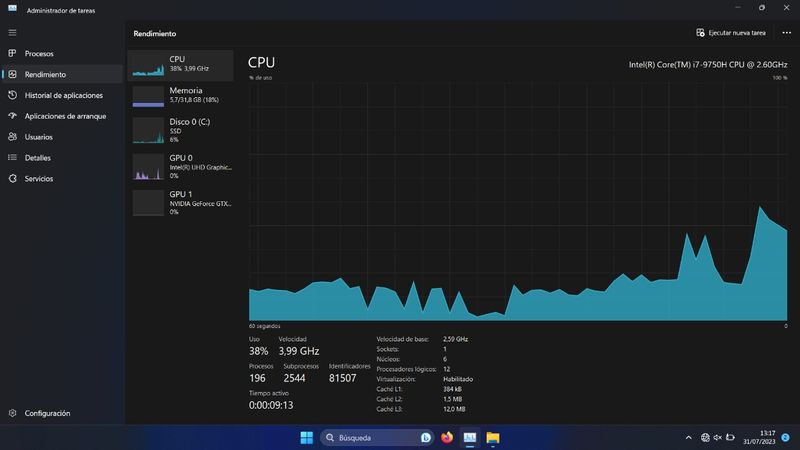Click the Servicios gear icon

click(x=12, y=179)
